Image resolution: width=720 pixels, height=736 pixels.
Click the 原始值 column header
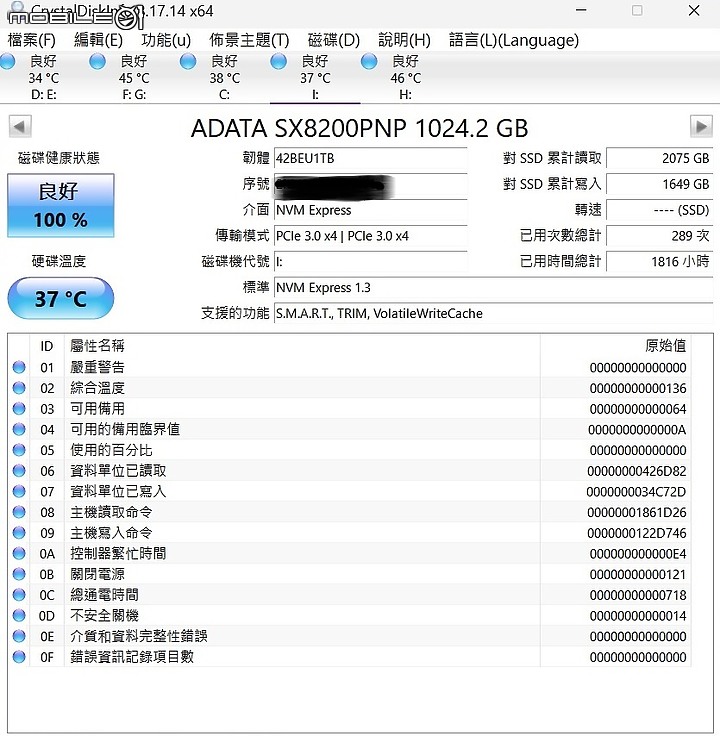[615, 346]
